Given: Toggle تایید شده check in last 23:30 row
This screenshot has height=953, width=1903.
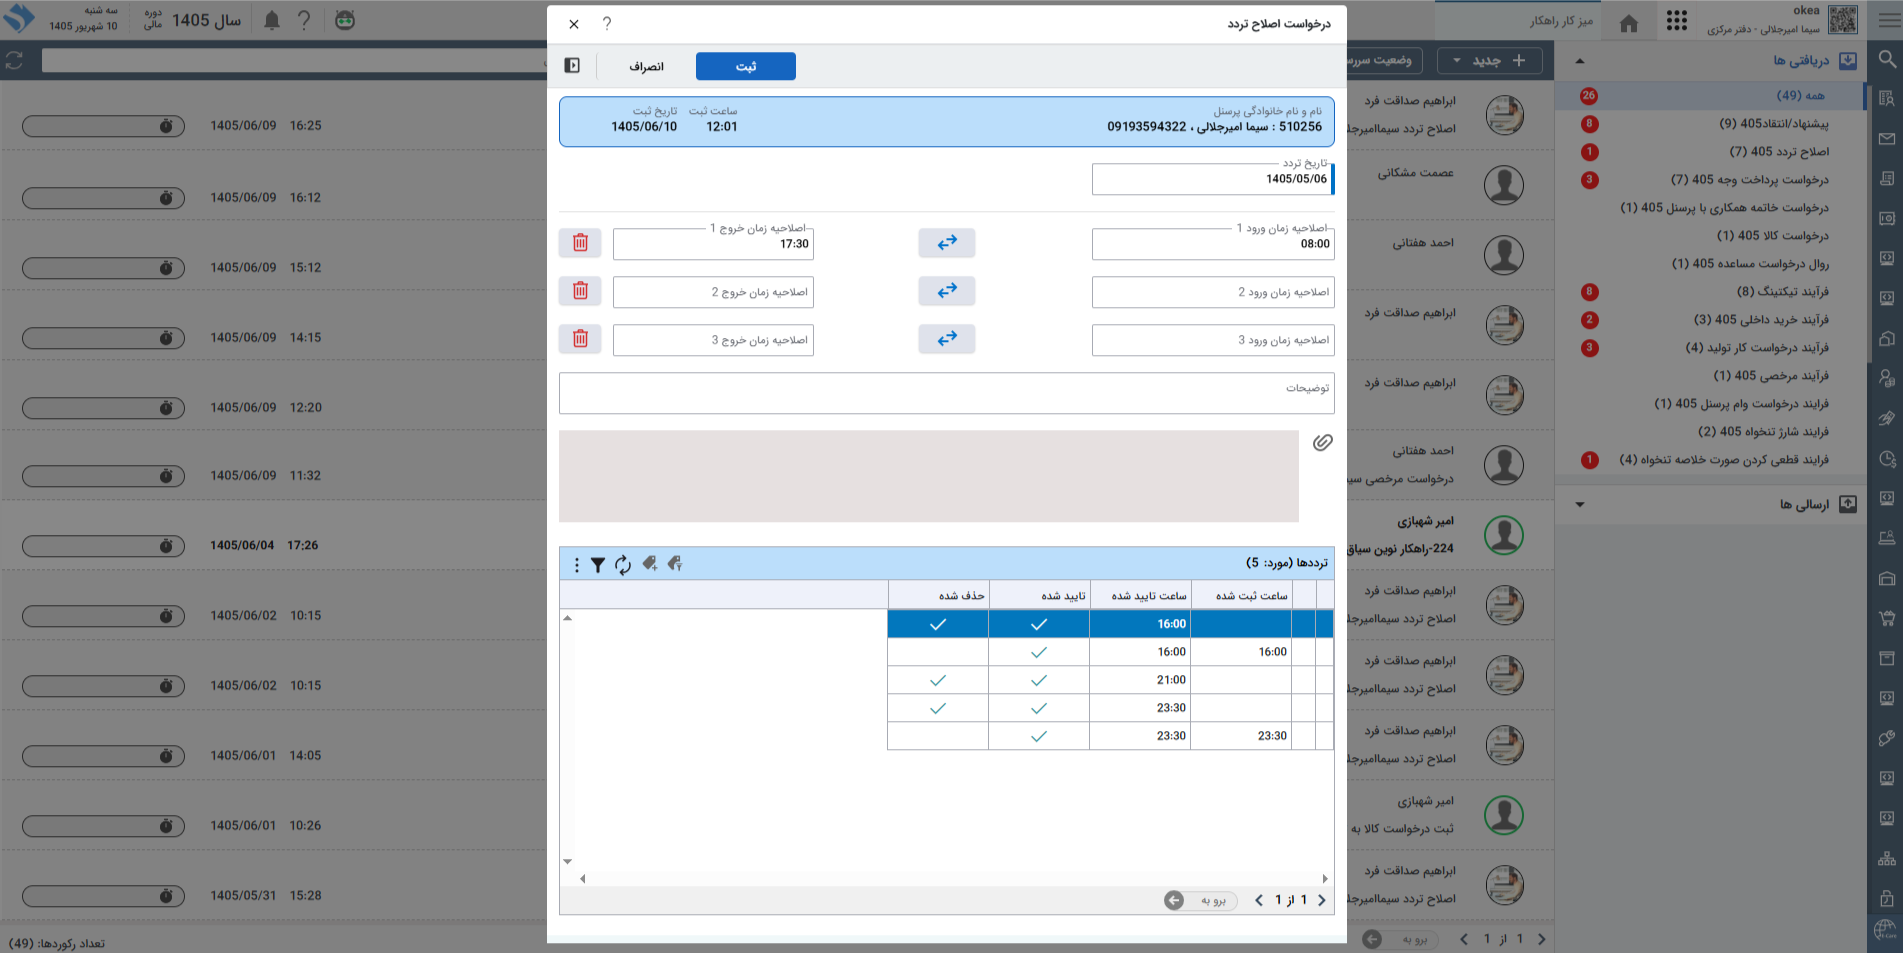Looking at the screenshot, I should pos(1039,736).
